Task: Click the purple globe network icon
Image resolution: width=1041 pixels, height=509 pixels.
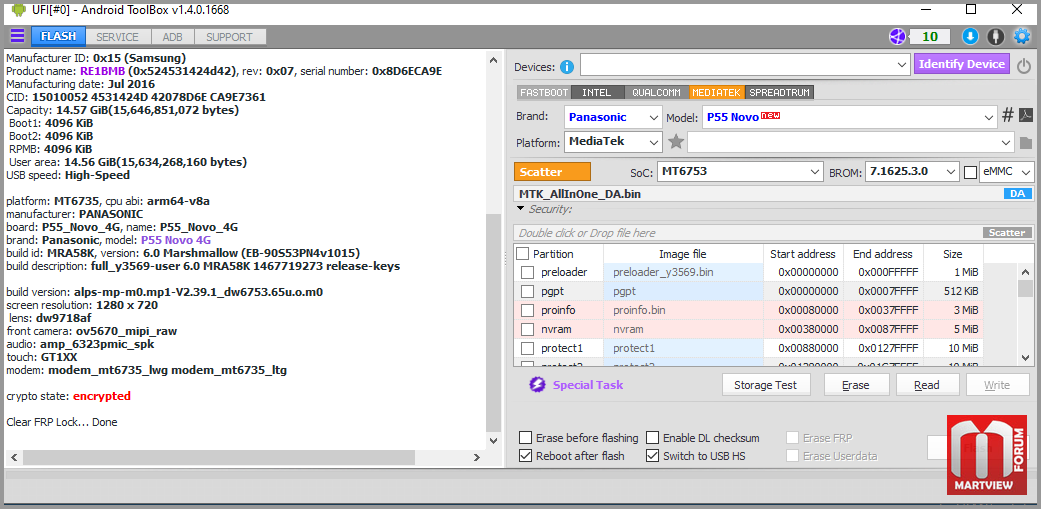Action: (898, 36)
